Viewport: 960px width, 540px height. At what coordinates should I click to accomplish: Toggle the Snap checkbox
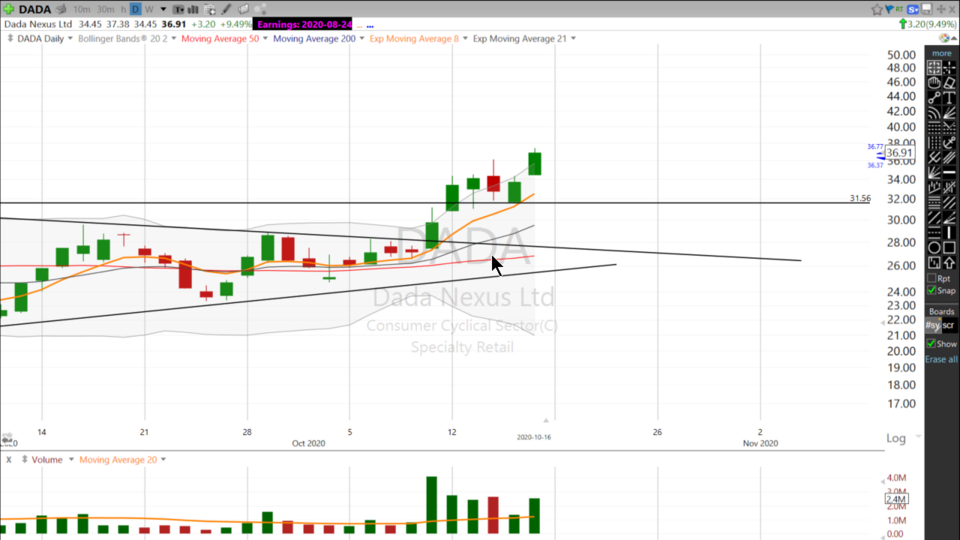click(x=932, y=290)
